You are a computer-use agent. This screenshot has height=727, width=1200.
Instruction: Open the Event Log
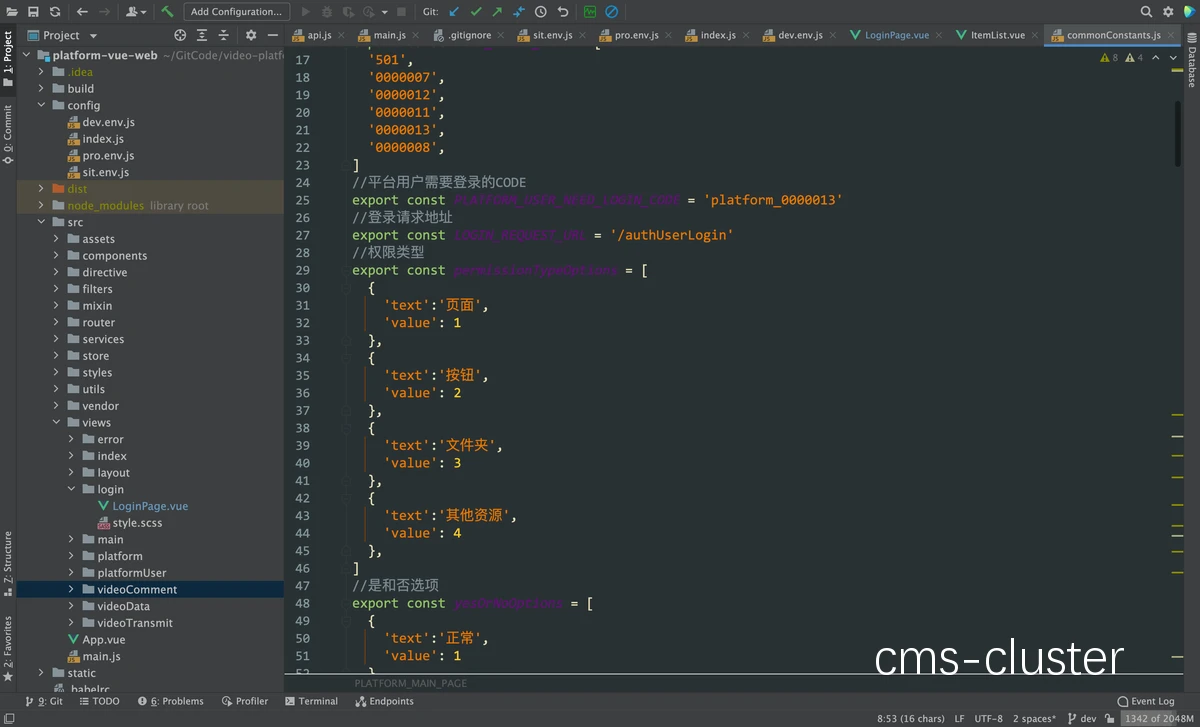click(1145, 701)
